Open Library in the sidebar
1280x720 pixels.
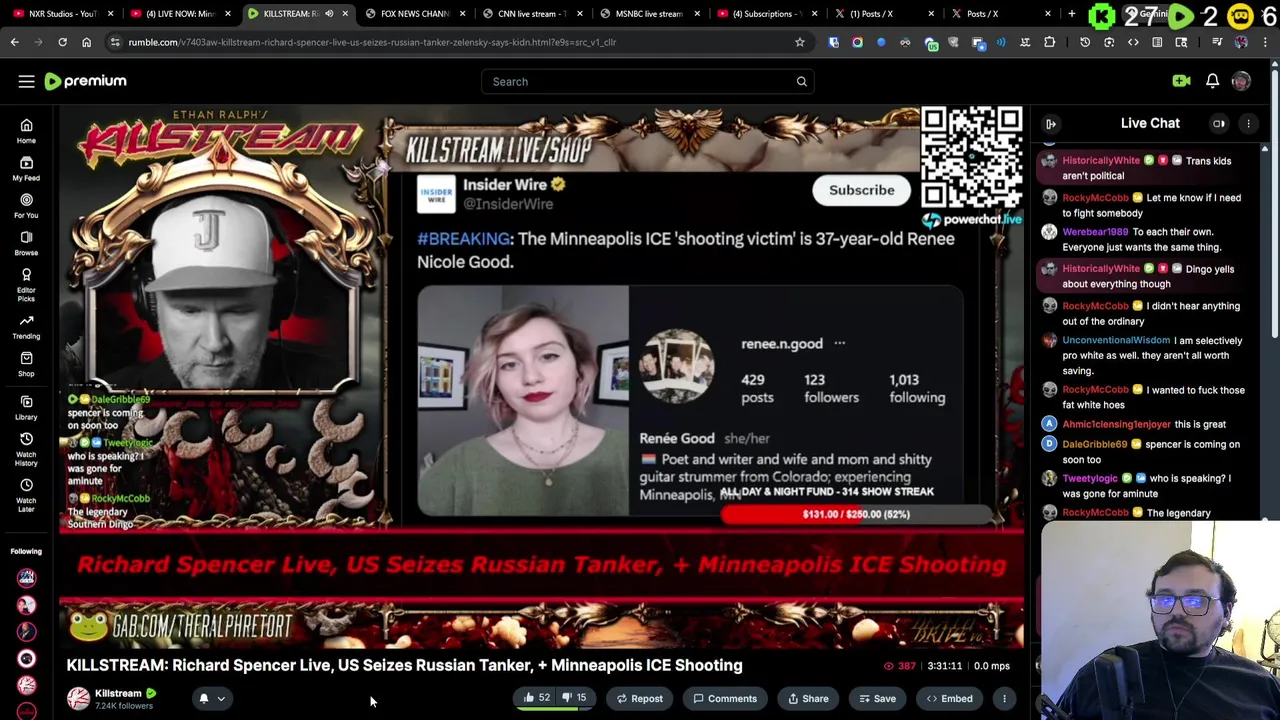click(26, 407)
